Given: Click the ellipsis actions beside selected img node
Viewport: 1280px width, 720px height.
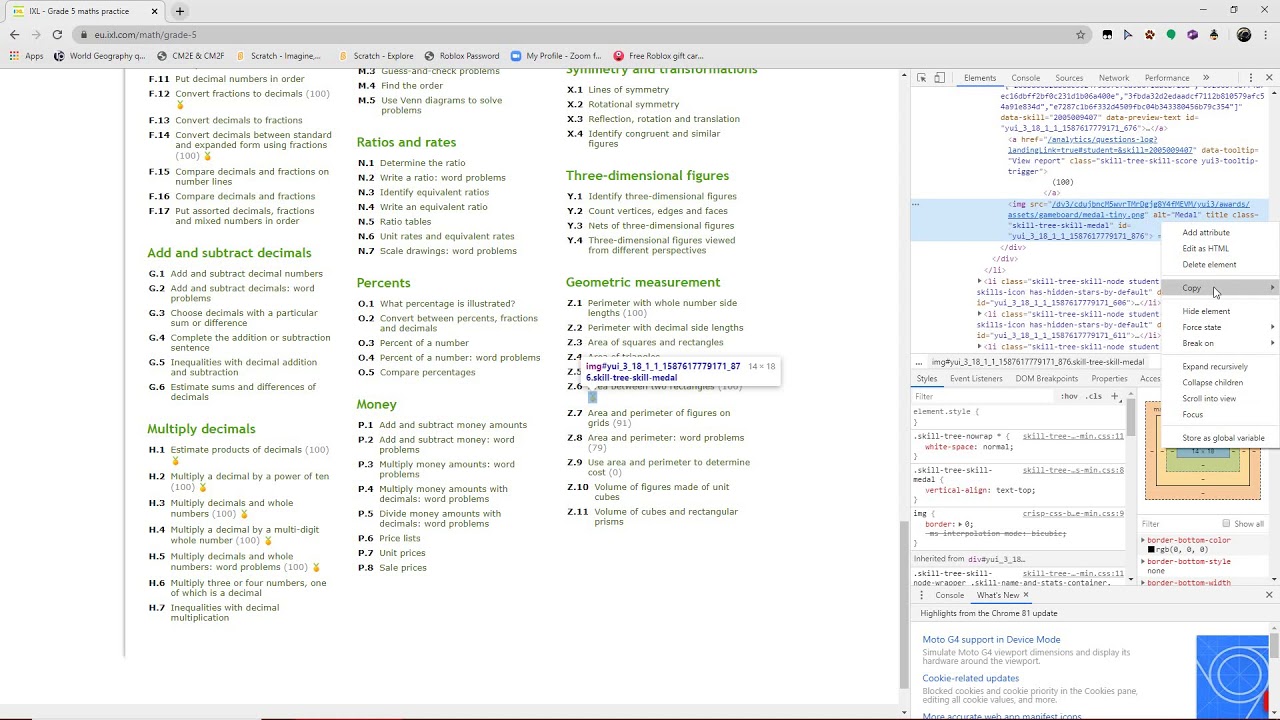Looking at the screenshot, I should [915, 204].
